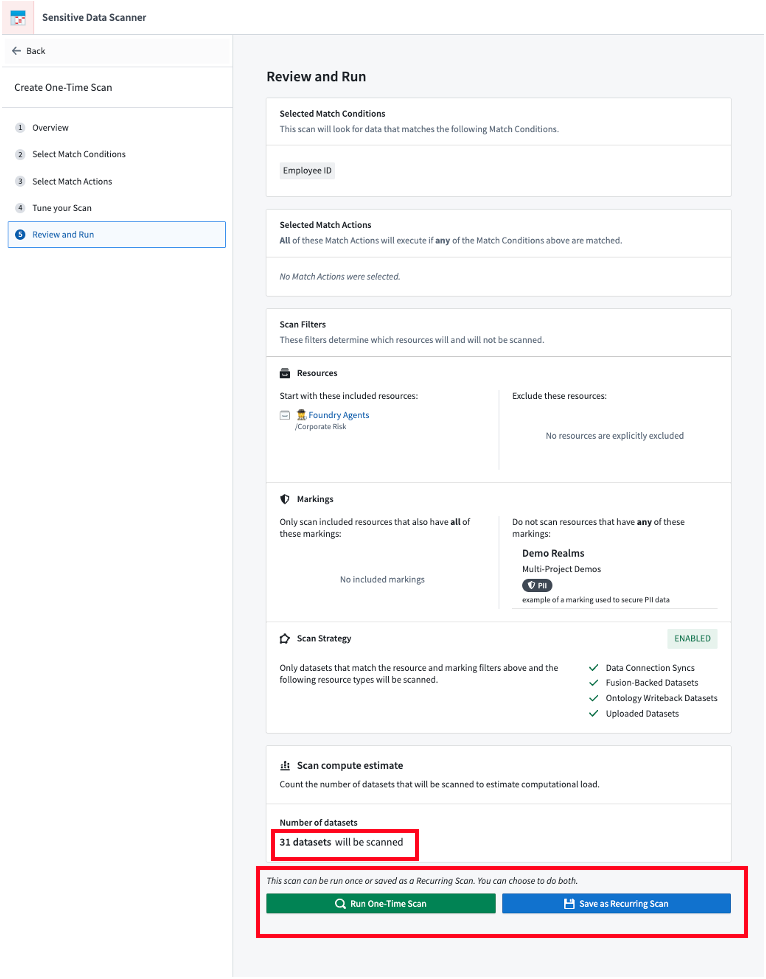Click the floppy disk save icon
766x979 pixels.
[x=569, y=903]
